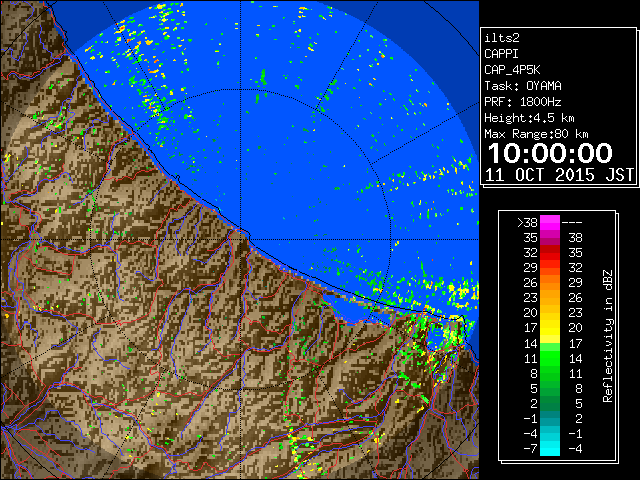Click the teal -1 to 2 dBZ swatch
The height and width of the screenshot is (480, 640).
coord(550,418)
